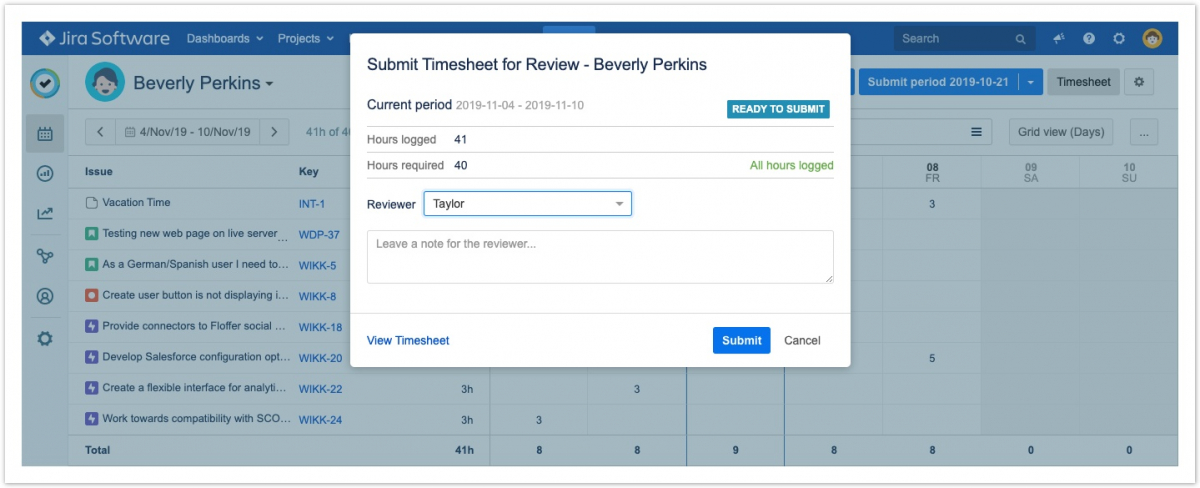Click the trend line graph sidebar icon

[x=45, y=213]
